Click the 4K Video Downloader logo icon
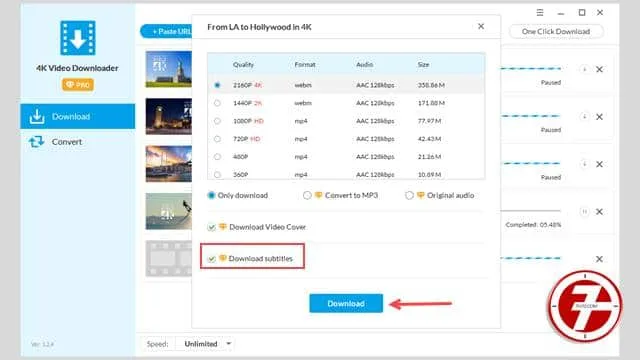Viewport: 640px width, 360px height. (78, 38)
